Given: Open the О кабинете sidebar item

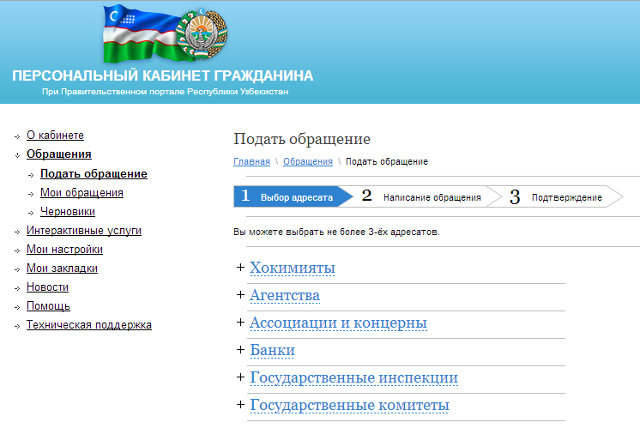Looking at the screenshot, I should tap(55, 135).
